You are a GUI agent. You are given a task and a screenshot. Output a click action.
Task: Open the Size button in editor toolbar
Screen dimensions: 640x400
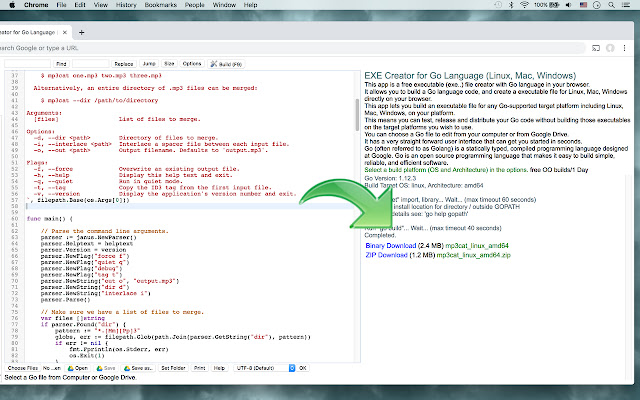[169, 64]
